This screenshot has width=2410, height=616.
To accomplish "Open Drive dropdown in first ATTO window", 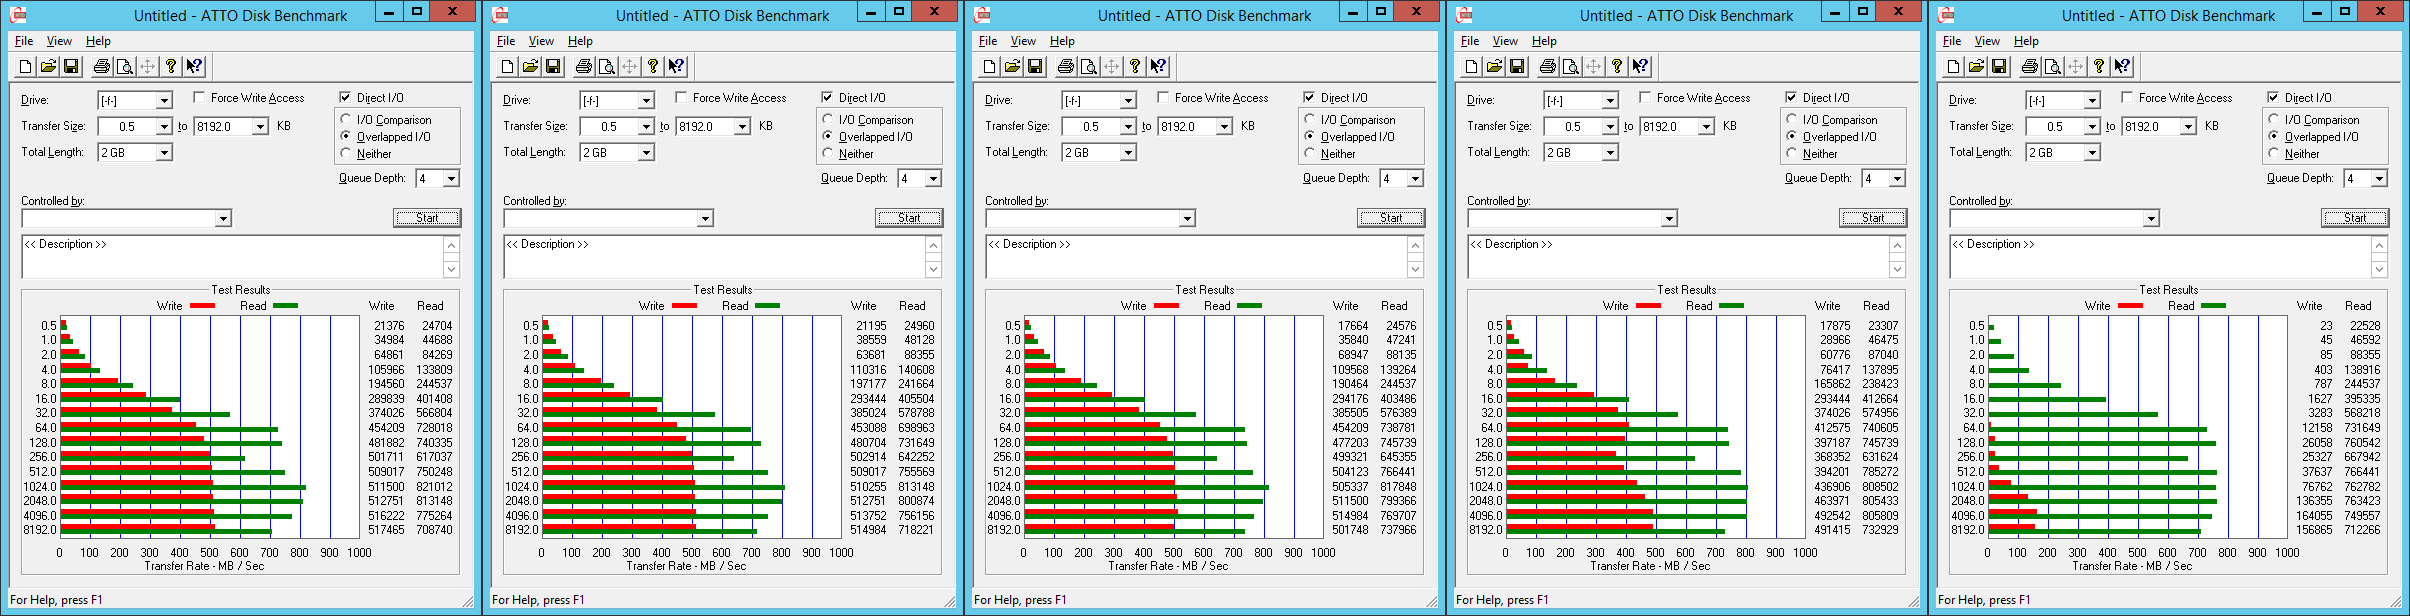I will pyautogui.click(x=164, y=100).
